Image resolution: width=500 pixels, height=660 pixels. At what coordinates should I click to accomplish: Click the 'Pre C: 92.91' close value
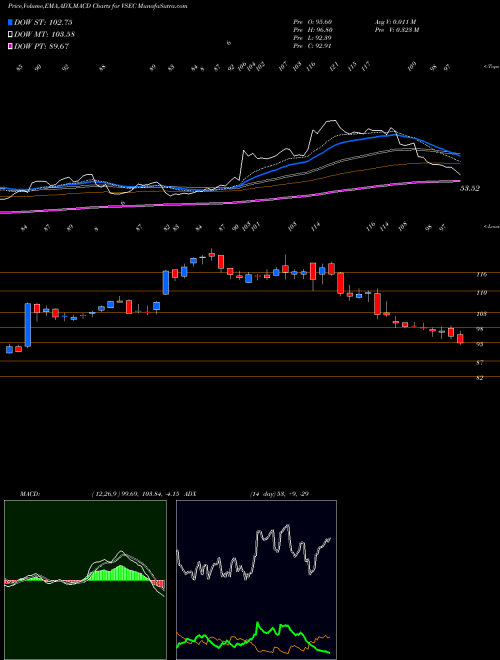pyautogui.click(x=313, y=46)
